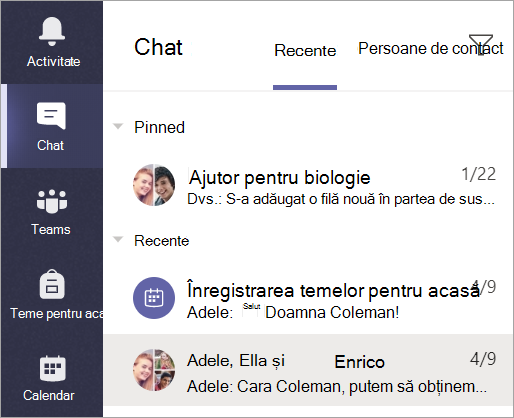Click the Recente section label in list

pos(162,241)
